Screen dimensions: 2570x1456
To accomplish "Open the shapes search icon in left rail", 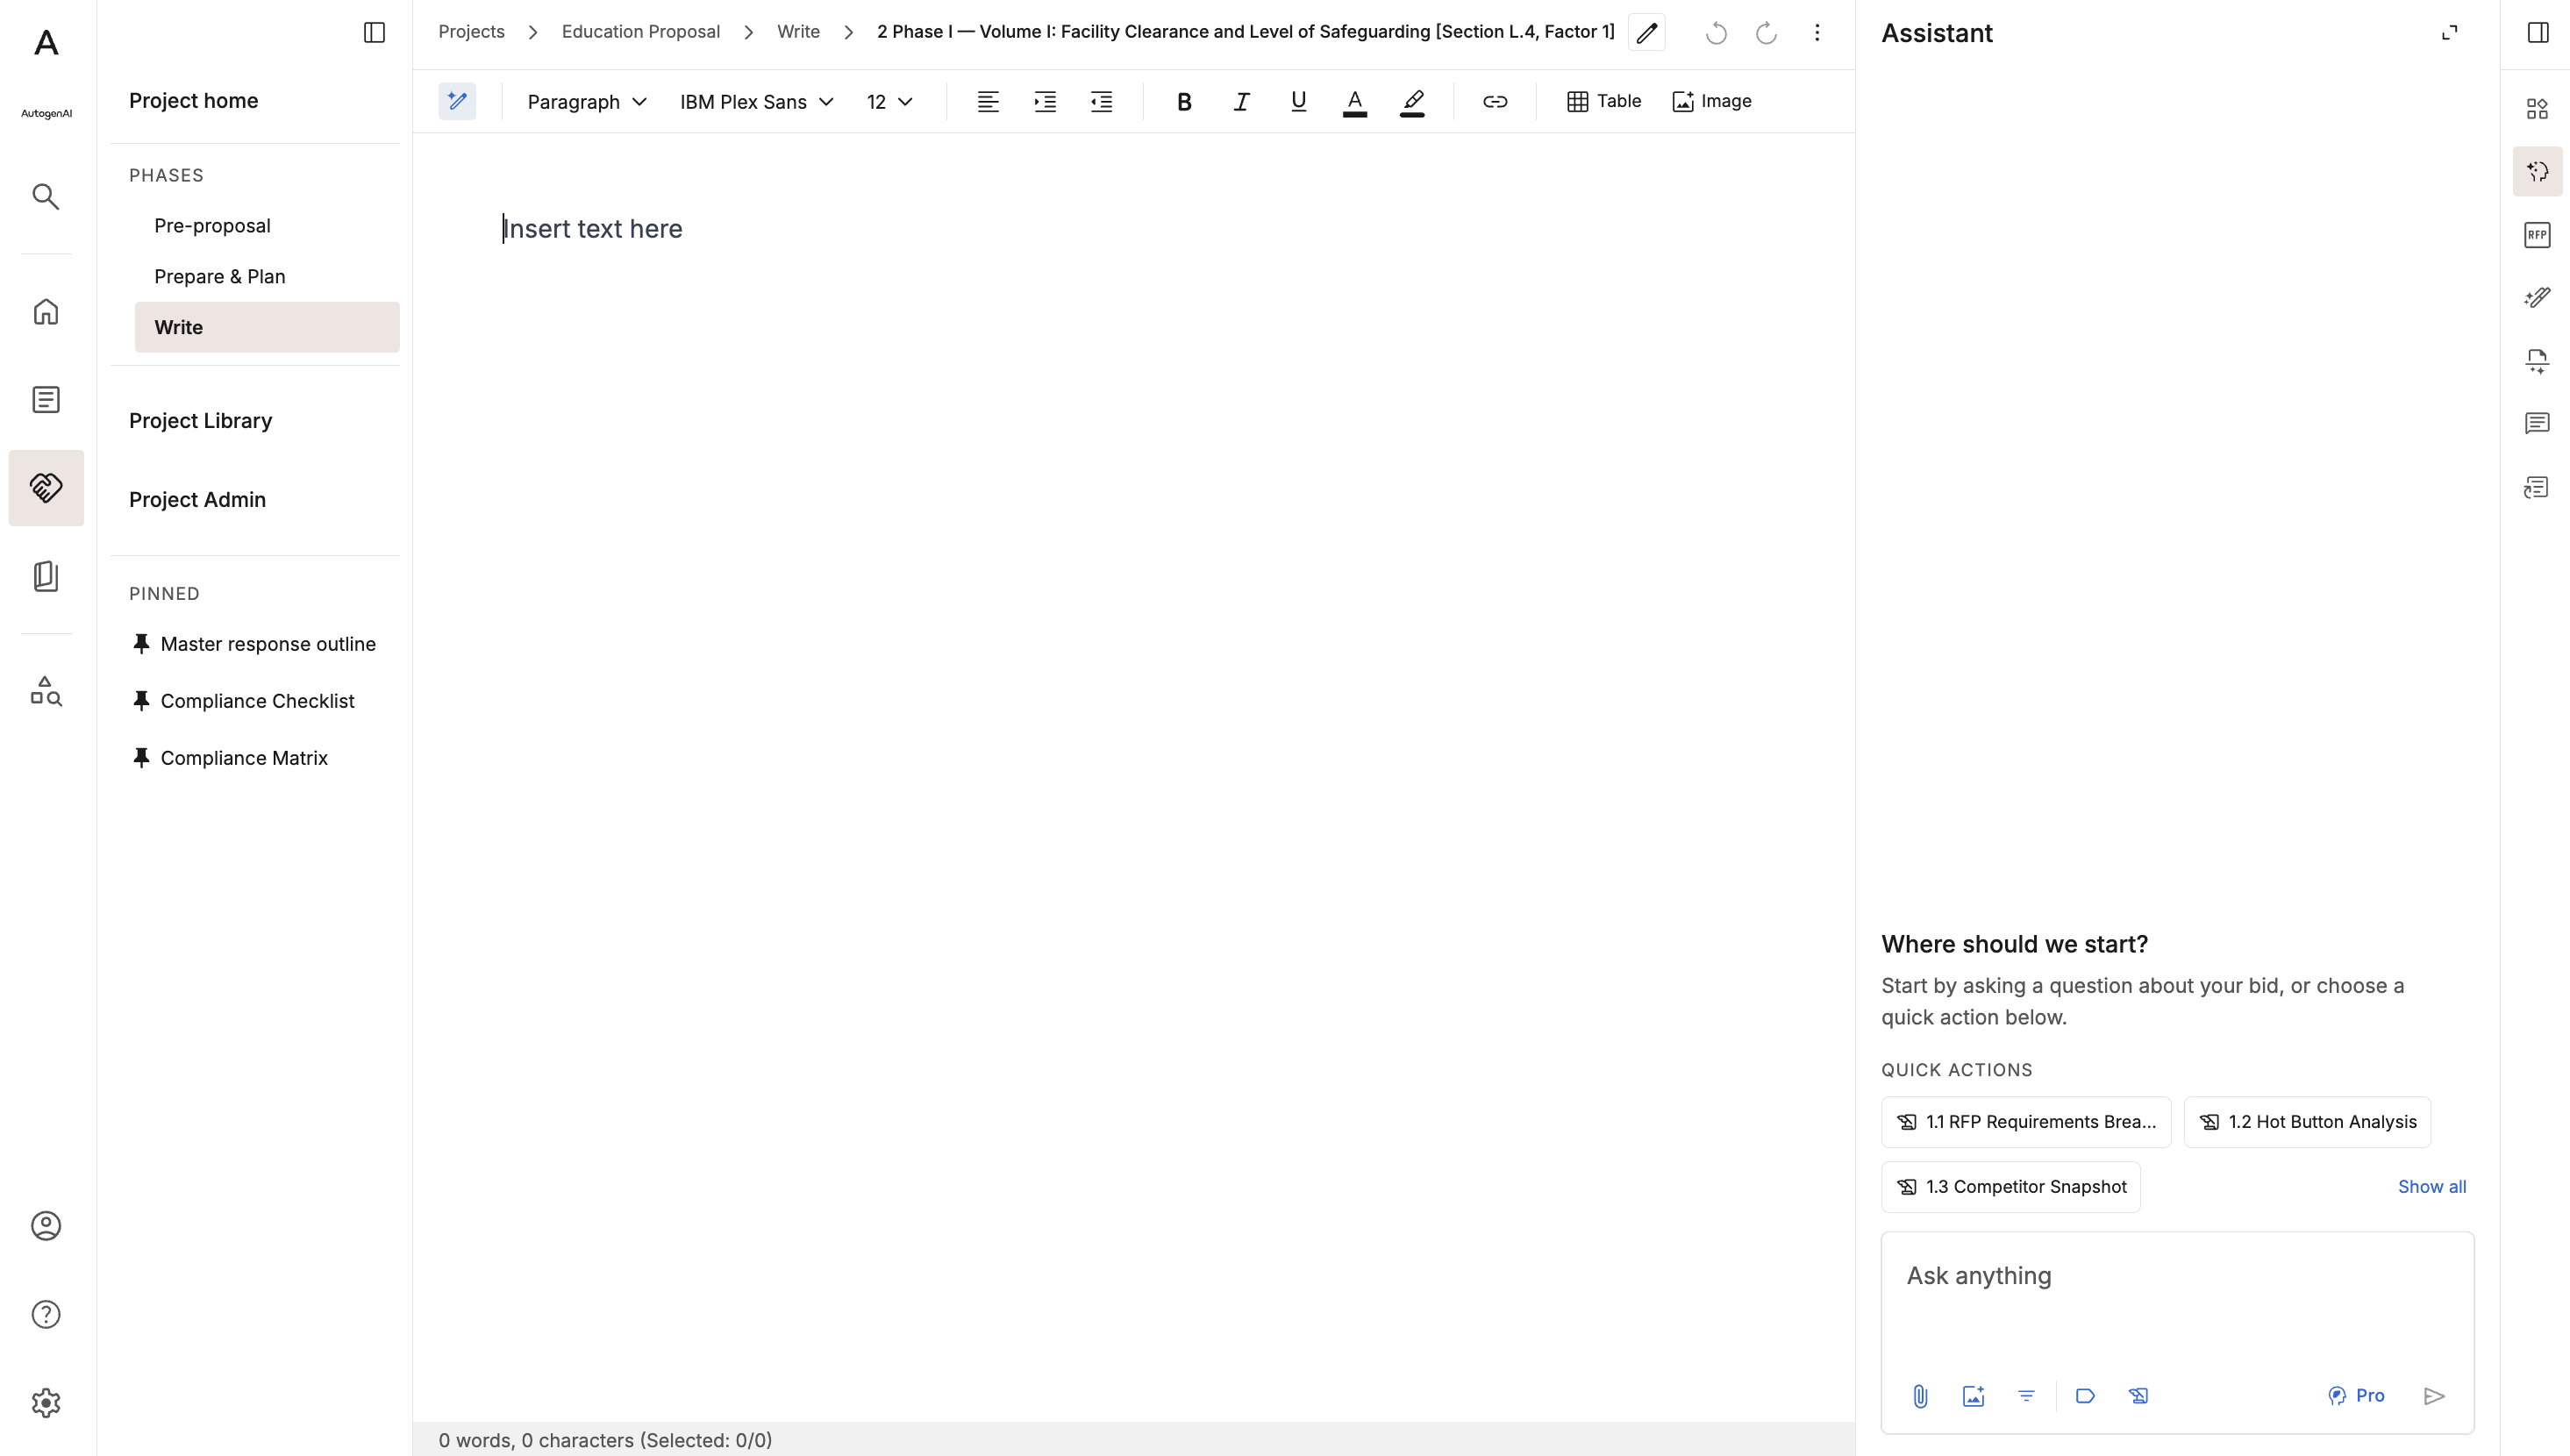I will [x=46, y=691].
